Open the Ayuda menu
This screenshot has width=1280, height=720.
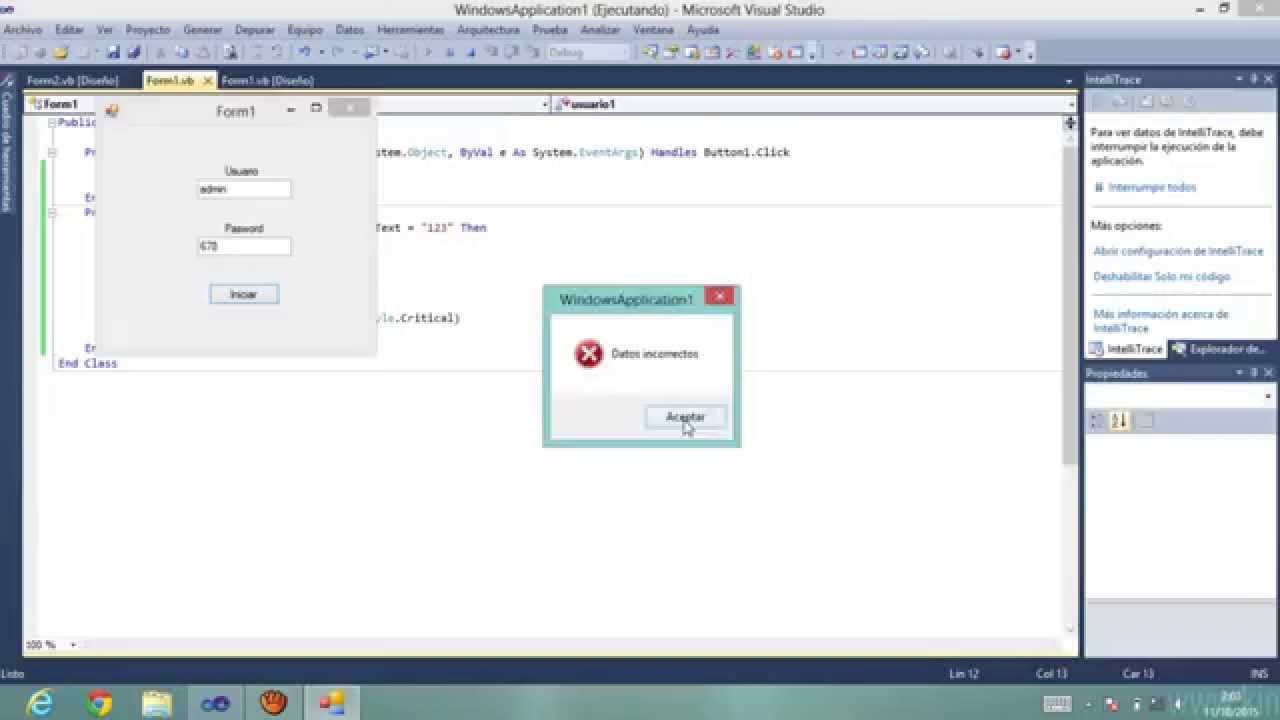pyautogui.click(x=703, y=30)
